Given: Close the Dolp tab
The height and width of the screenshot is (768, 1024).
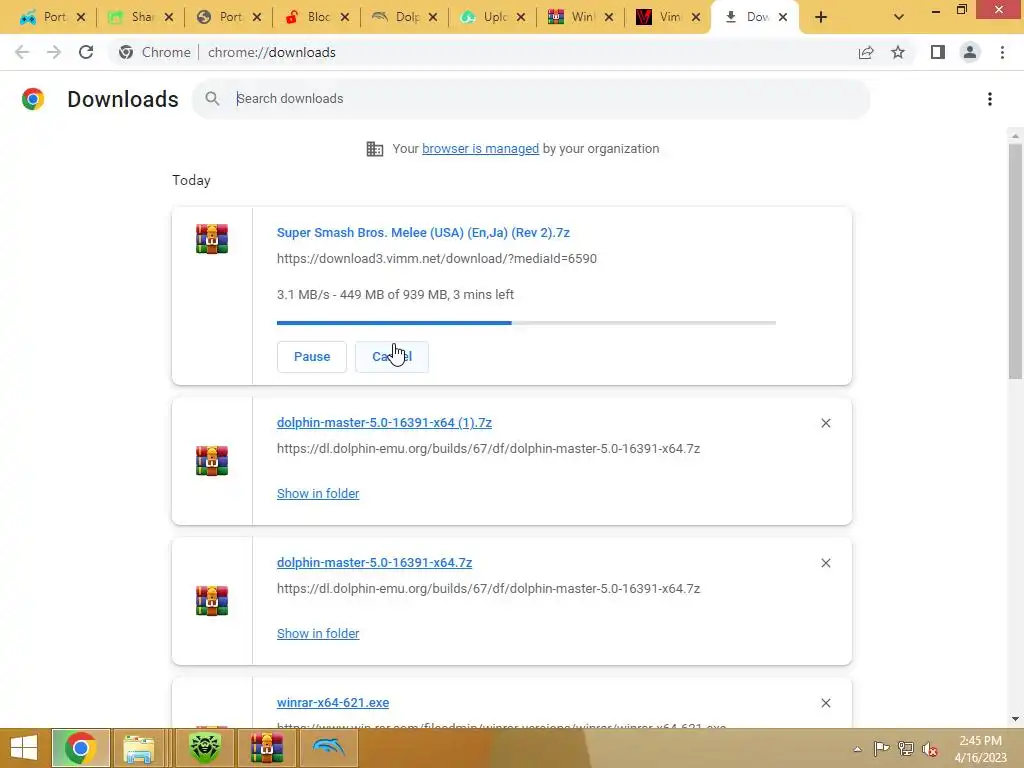Looking at the screenshot, I should (432, 17).
